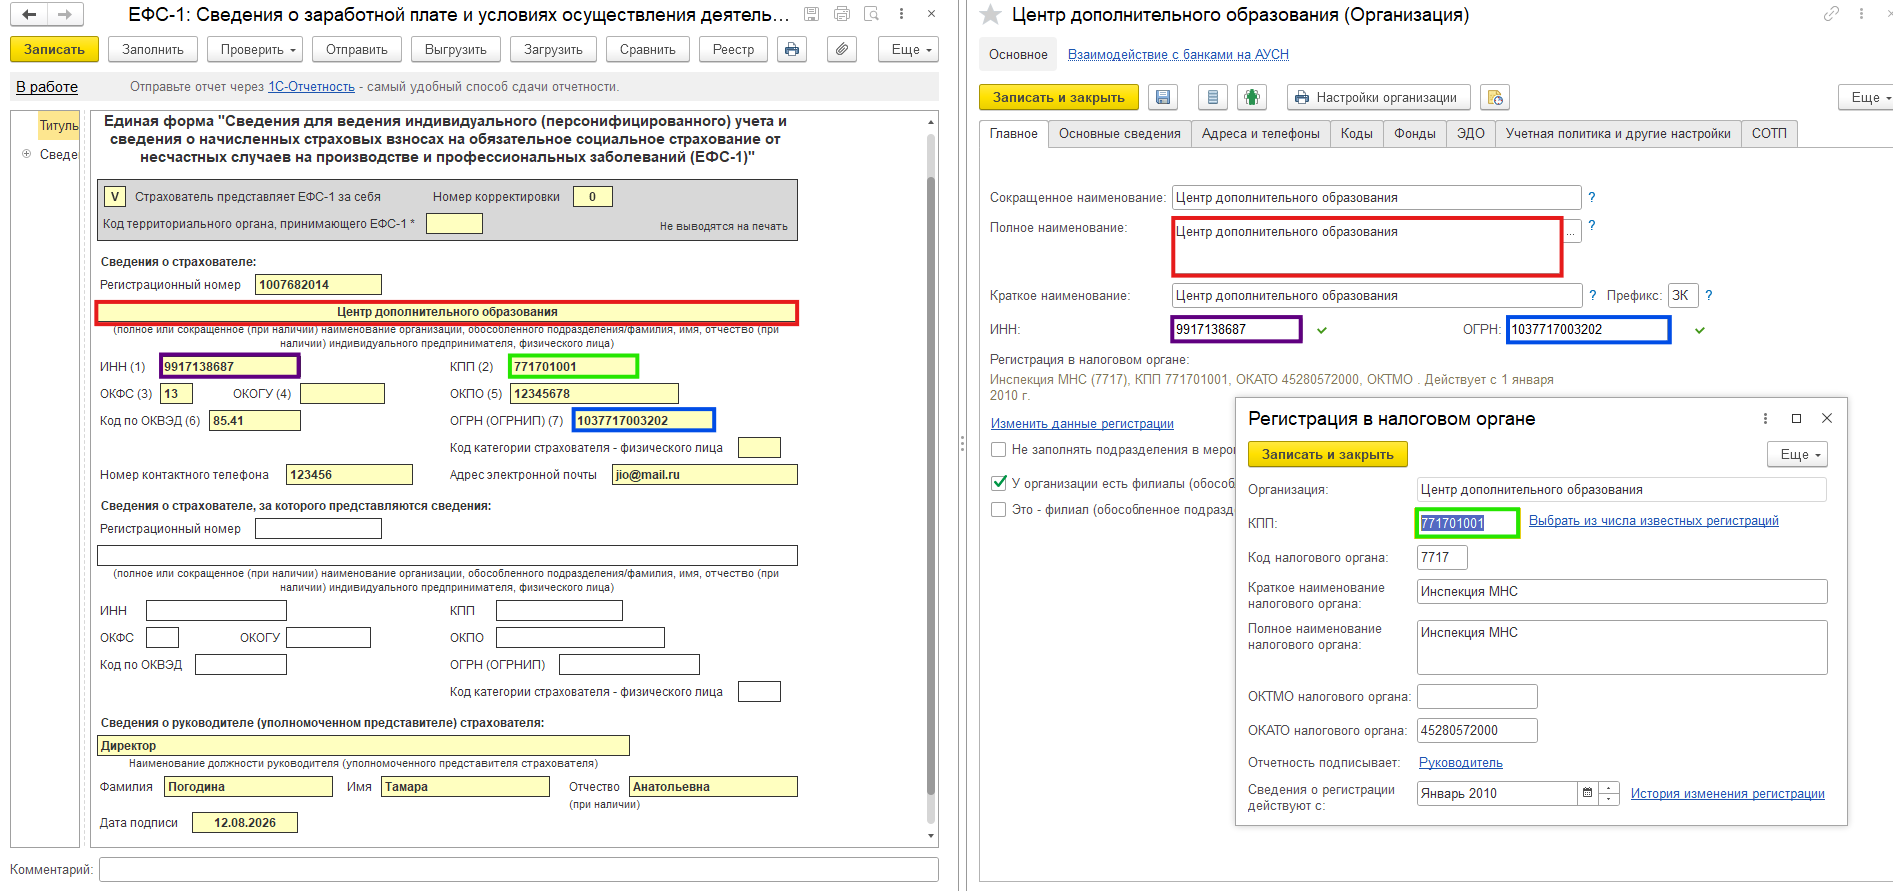The image size is (1893, 891).
Task: Open the ЭДО tab
Action: (x=1470, y=133)
